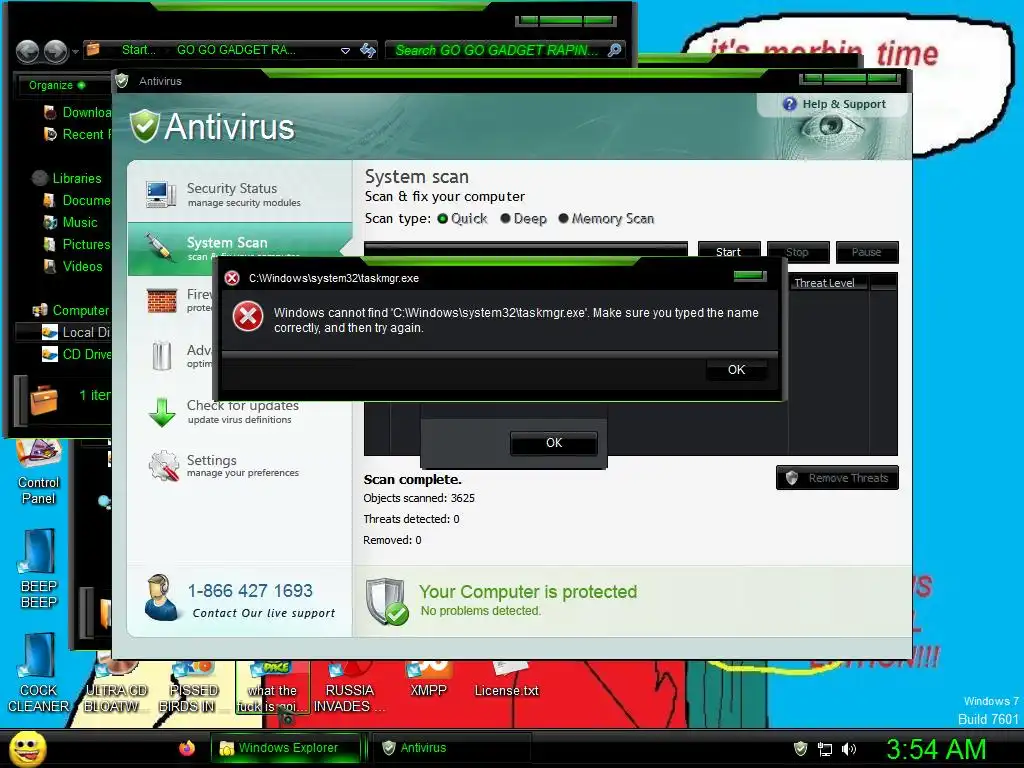
Task: Open the System Scan section
Action: click(x=240, y=249)
